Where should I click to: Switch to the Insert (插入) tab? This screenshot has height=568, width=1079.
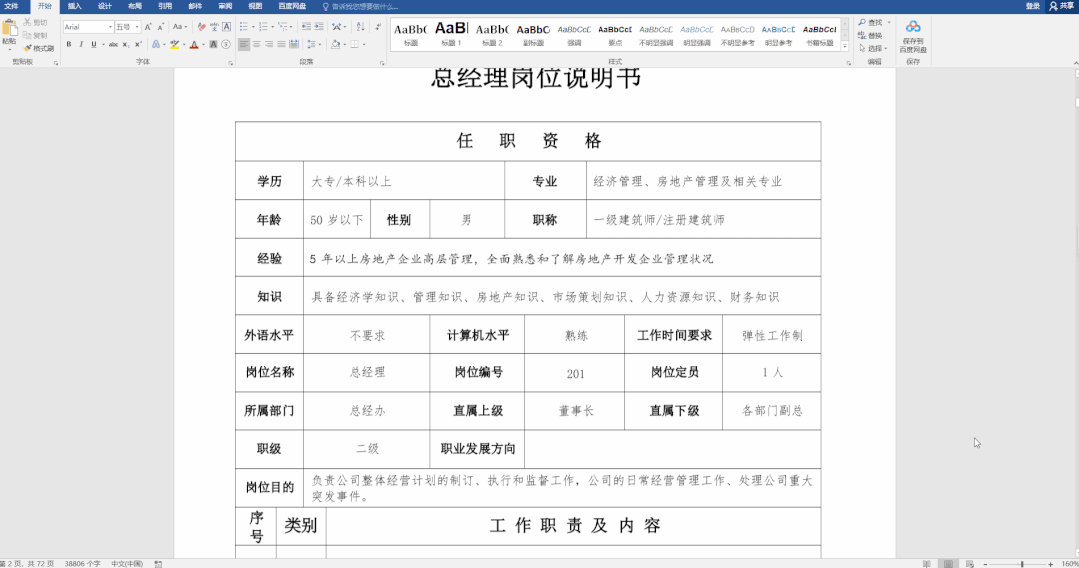click(x=74, y=6)
